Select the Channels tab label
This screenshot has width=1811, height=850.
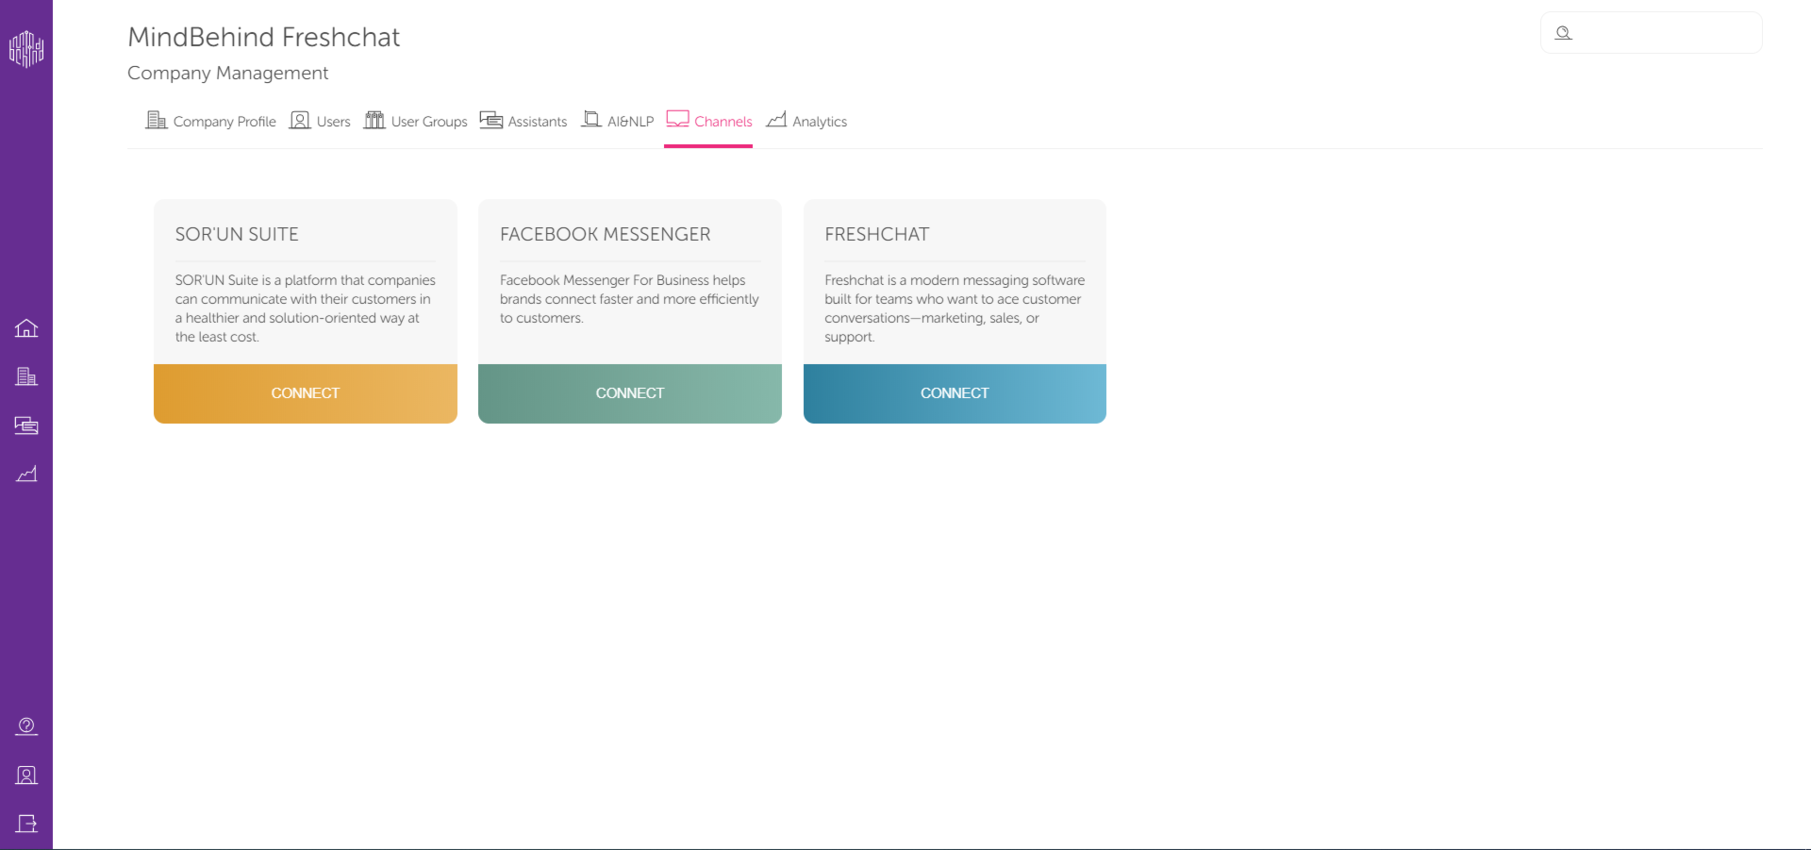tap(723, 122)
